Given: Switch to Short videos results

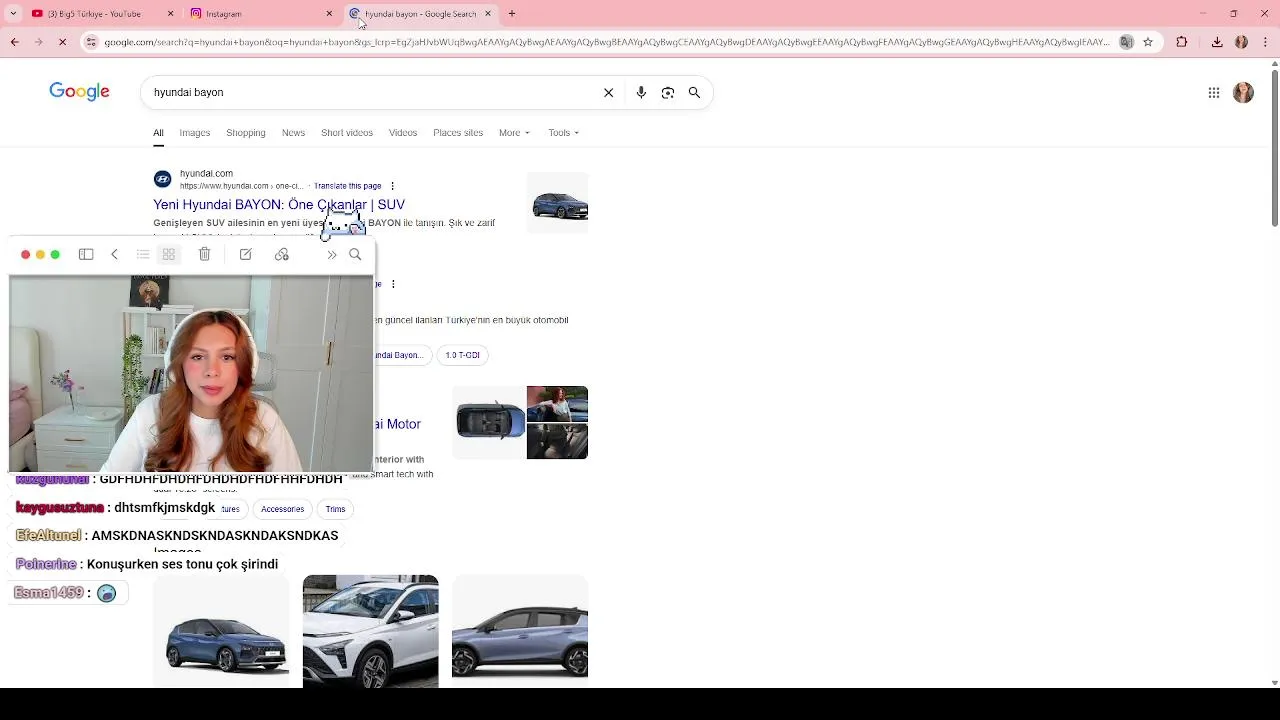Looking at the screenshot, I should pyautogui.click(x=347, y=133).
